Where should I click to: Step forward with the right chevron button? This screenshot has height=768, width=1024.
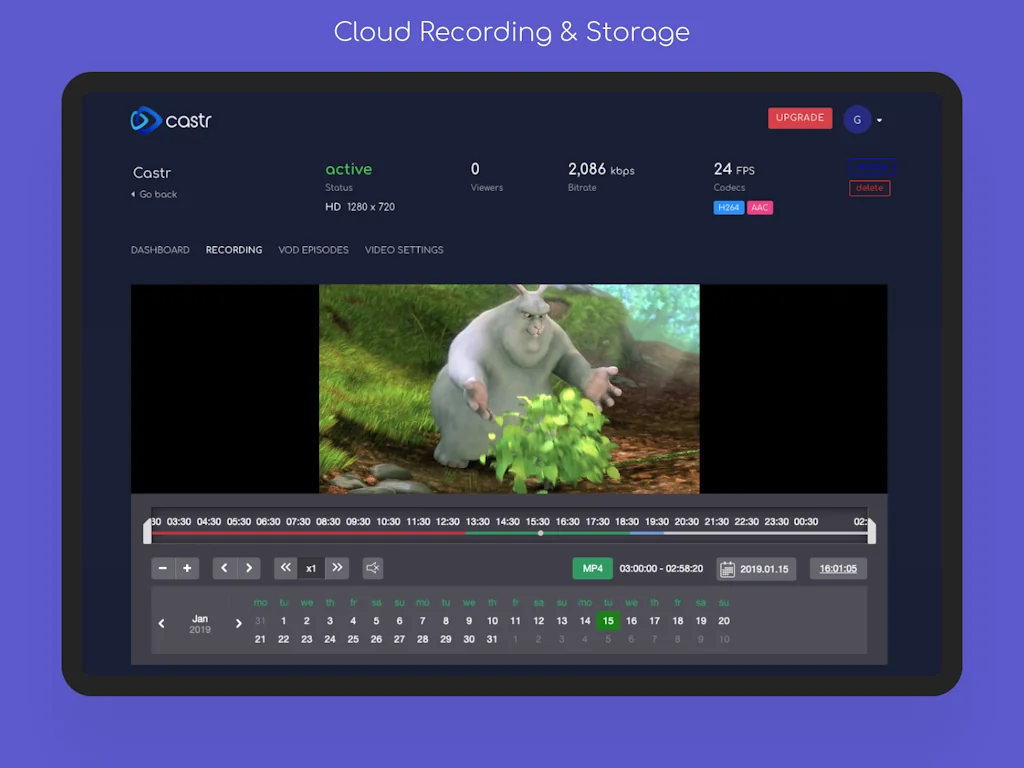pyautogui.click(x=249, y=568)
